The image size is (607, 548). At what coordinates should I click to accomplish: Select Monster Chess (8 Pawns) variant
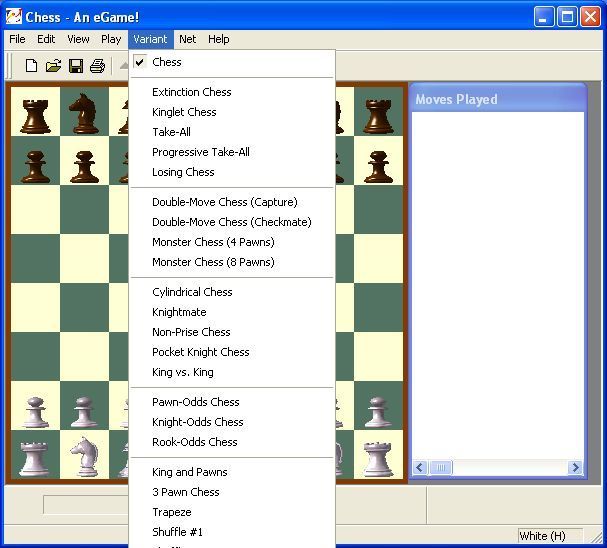[213, 262]
